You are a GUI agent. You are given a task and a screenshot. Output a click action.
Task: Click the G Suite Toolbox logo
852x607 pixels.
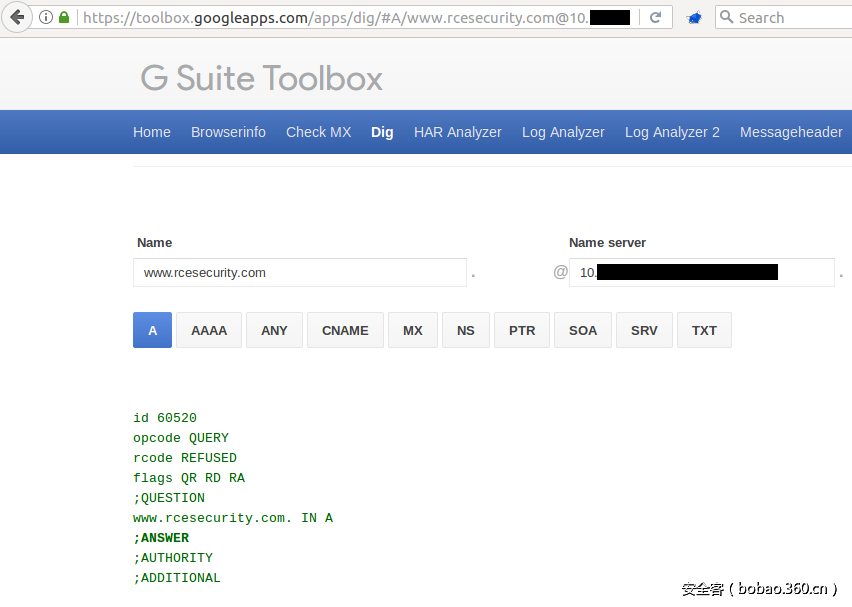pos(261,78)
